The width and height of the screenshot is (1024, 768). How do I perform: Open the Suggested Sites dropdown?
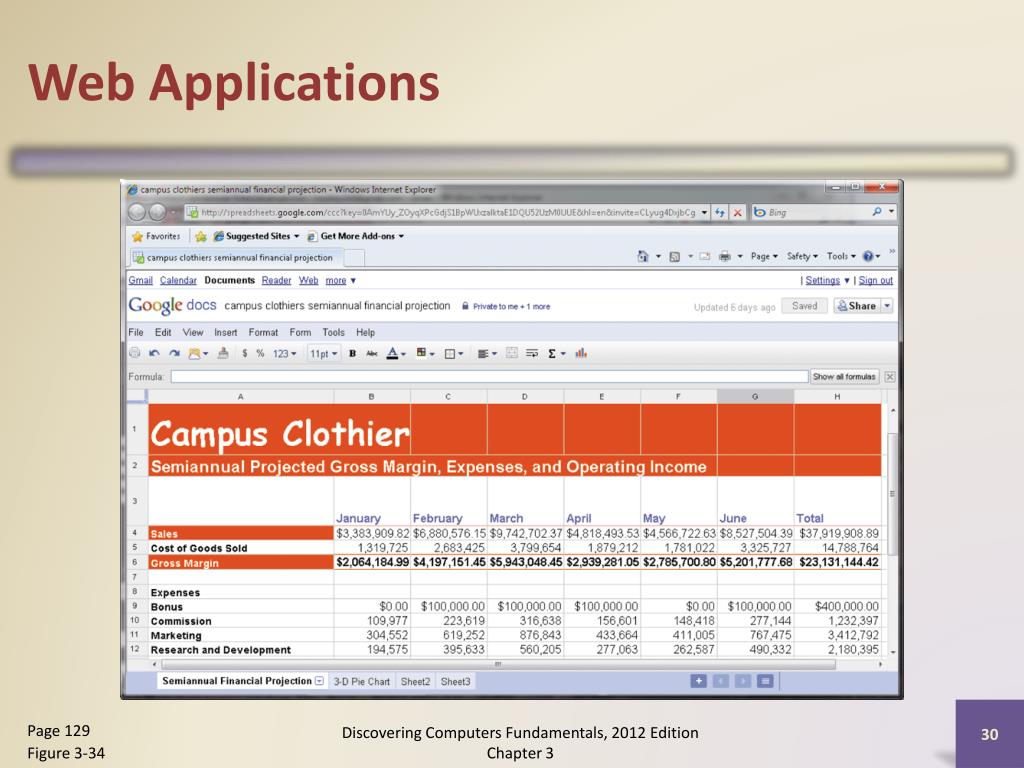[257, 236]
